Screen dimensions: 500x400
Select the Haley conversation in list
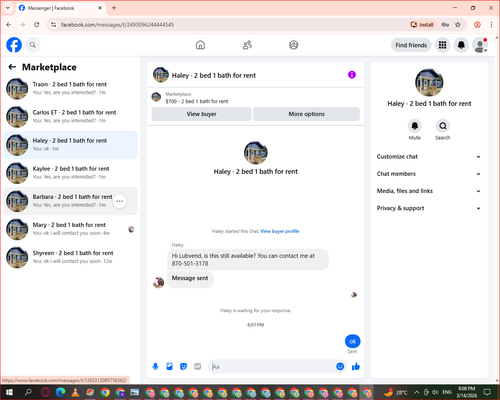coord(70,145)
